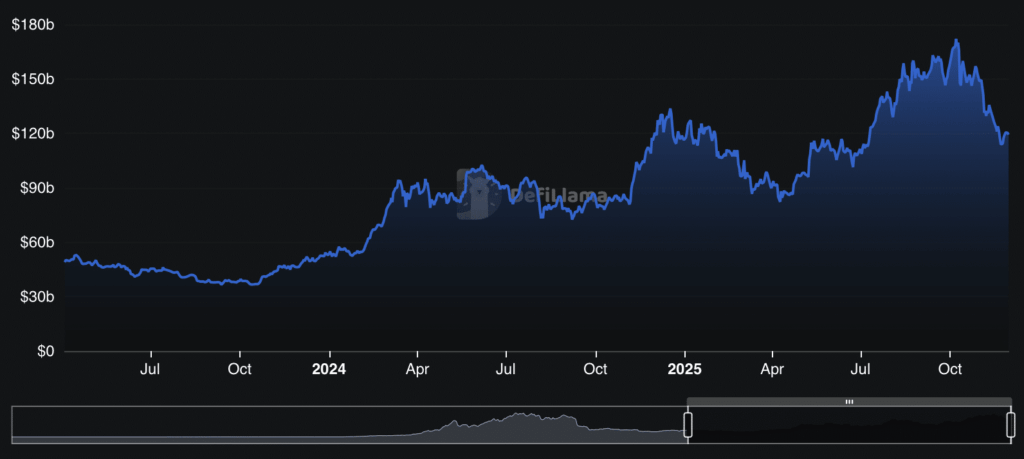1024x459 pixels.
Task: Click the $120b y-axis label
Action: (33, 134)
